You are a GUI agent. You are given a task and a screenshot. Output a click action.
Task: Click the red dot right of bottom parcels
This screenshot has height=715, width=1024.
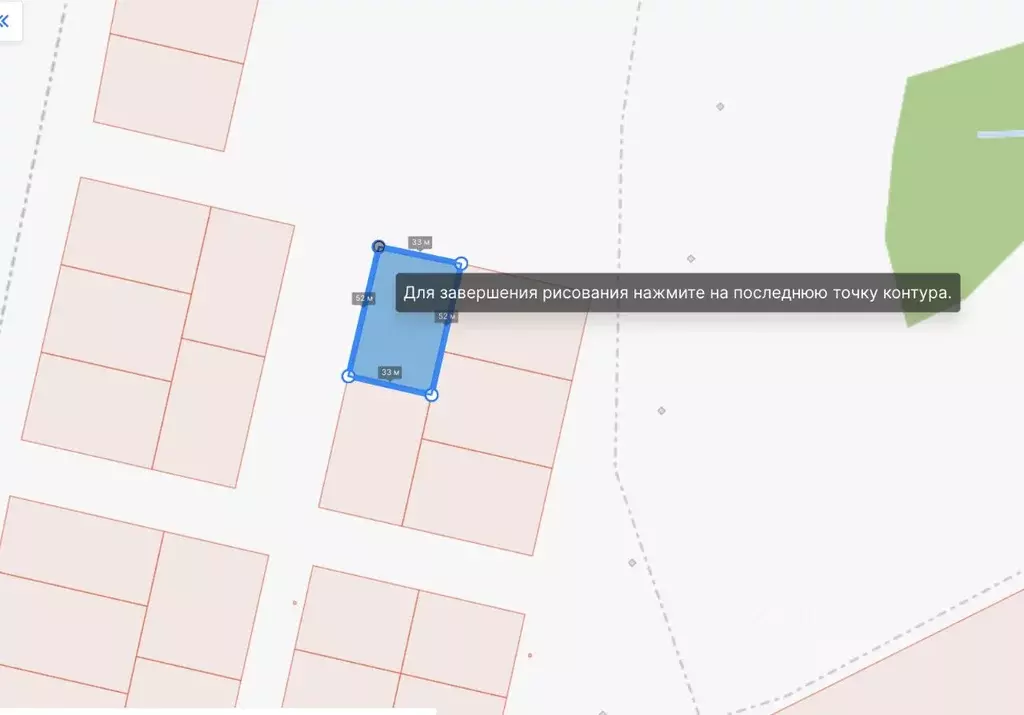tap(529, 656)
